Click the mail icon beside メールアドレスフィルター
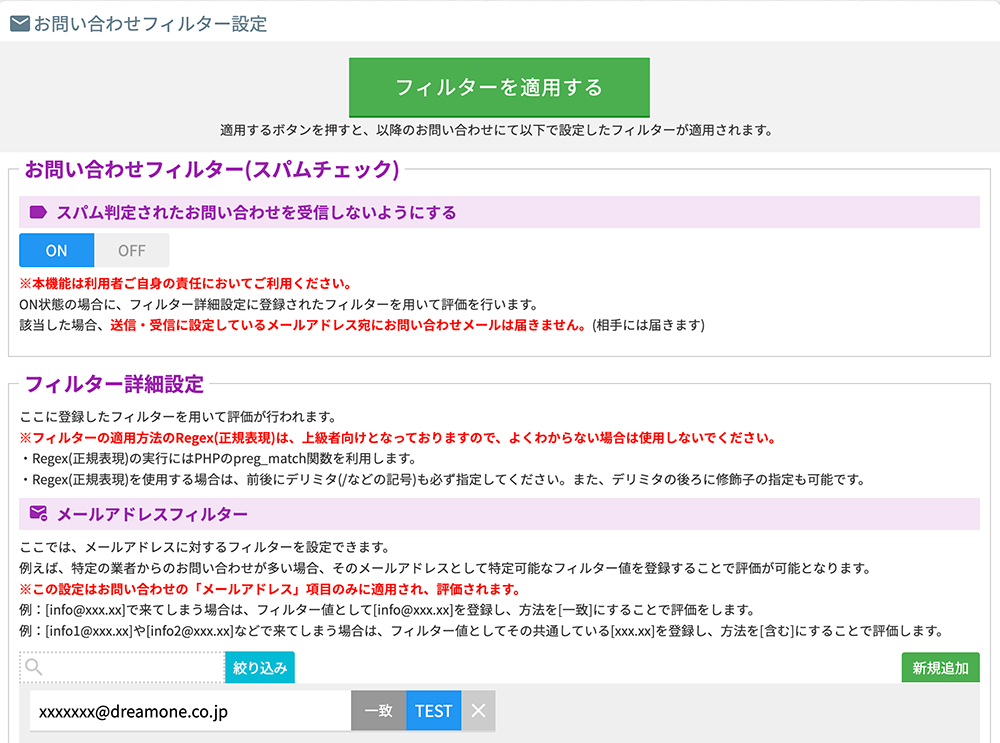 [39, 514]
